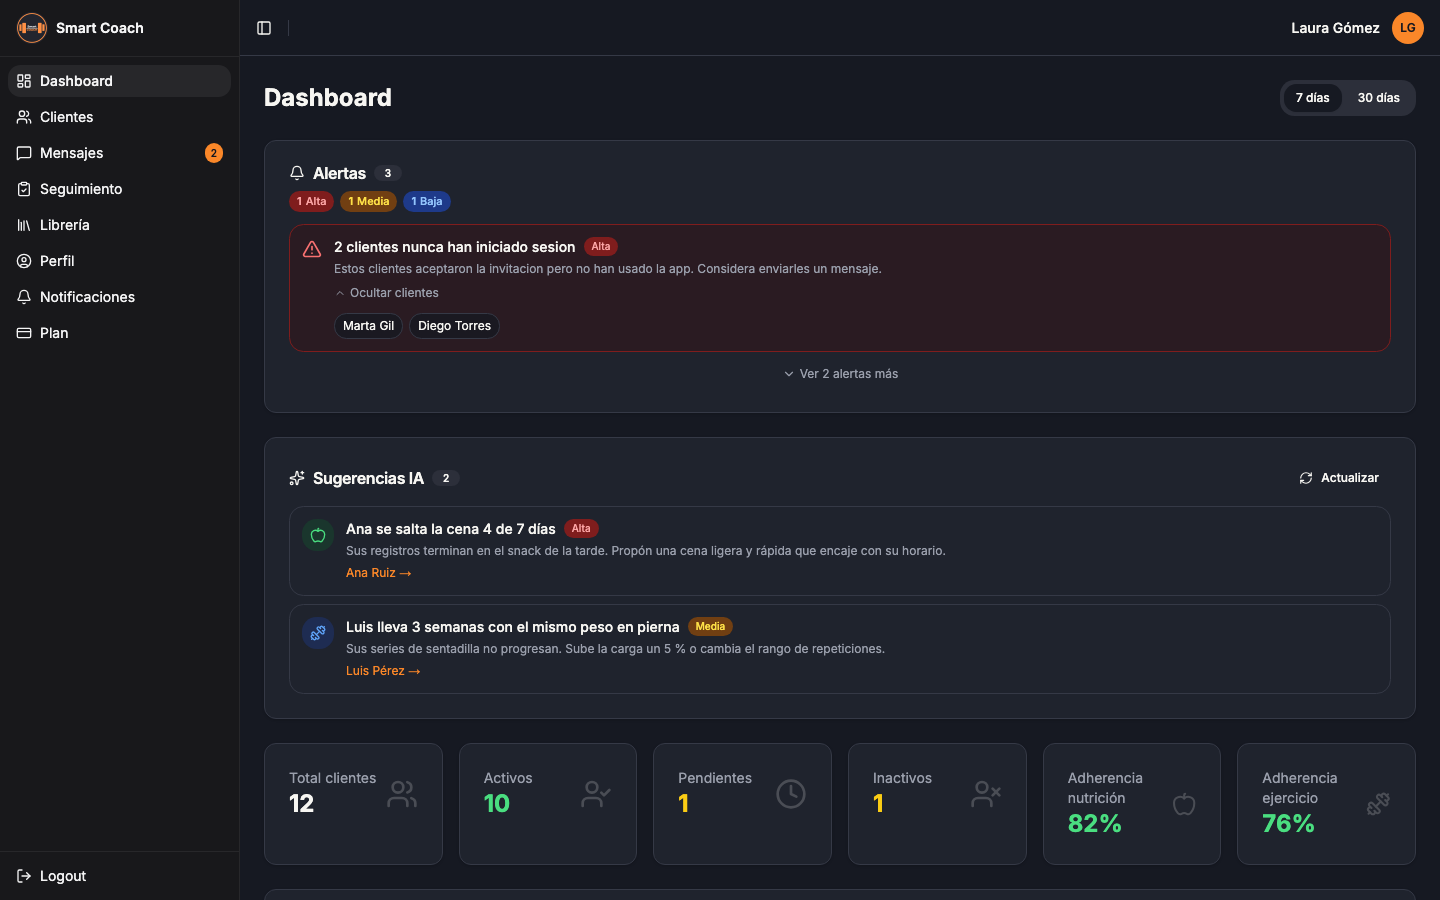Open the Plan page

pos(120,333)
